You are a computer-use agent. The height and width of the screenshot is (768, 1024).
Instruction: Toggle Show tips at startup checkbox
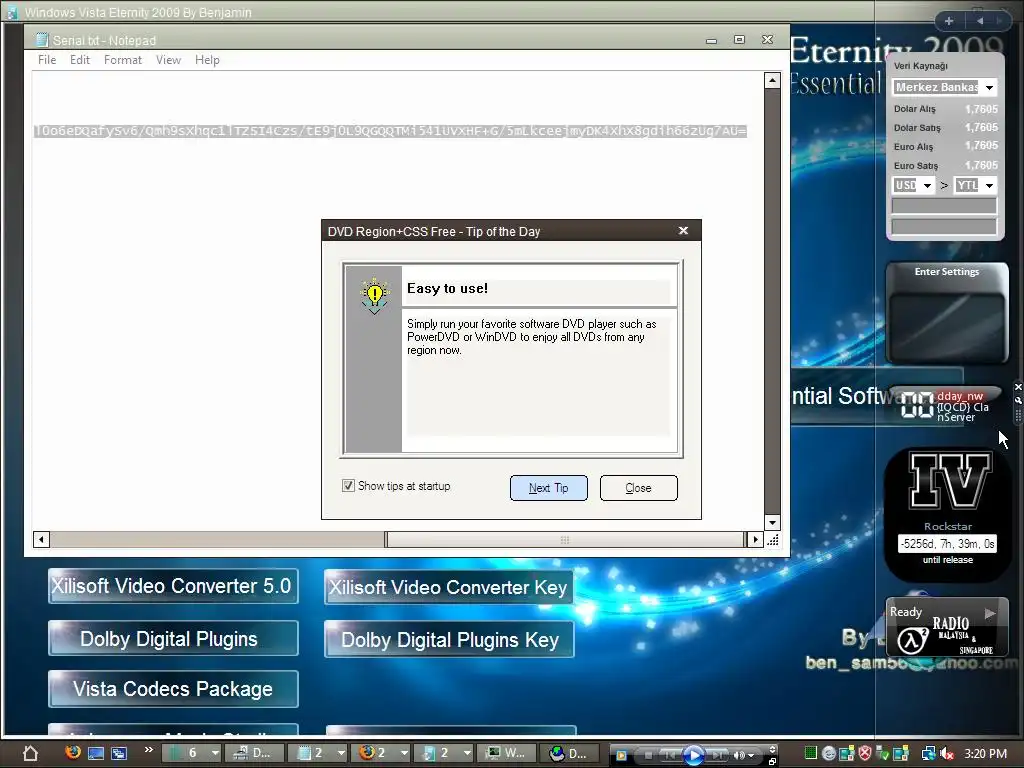(x=348, y=485)
